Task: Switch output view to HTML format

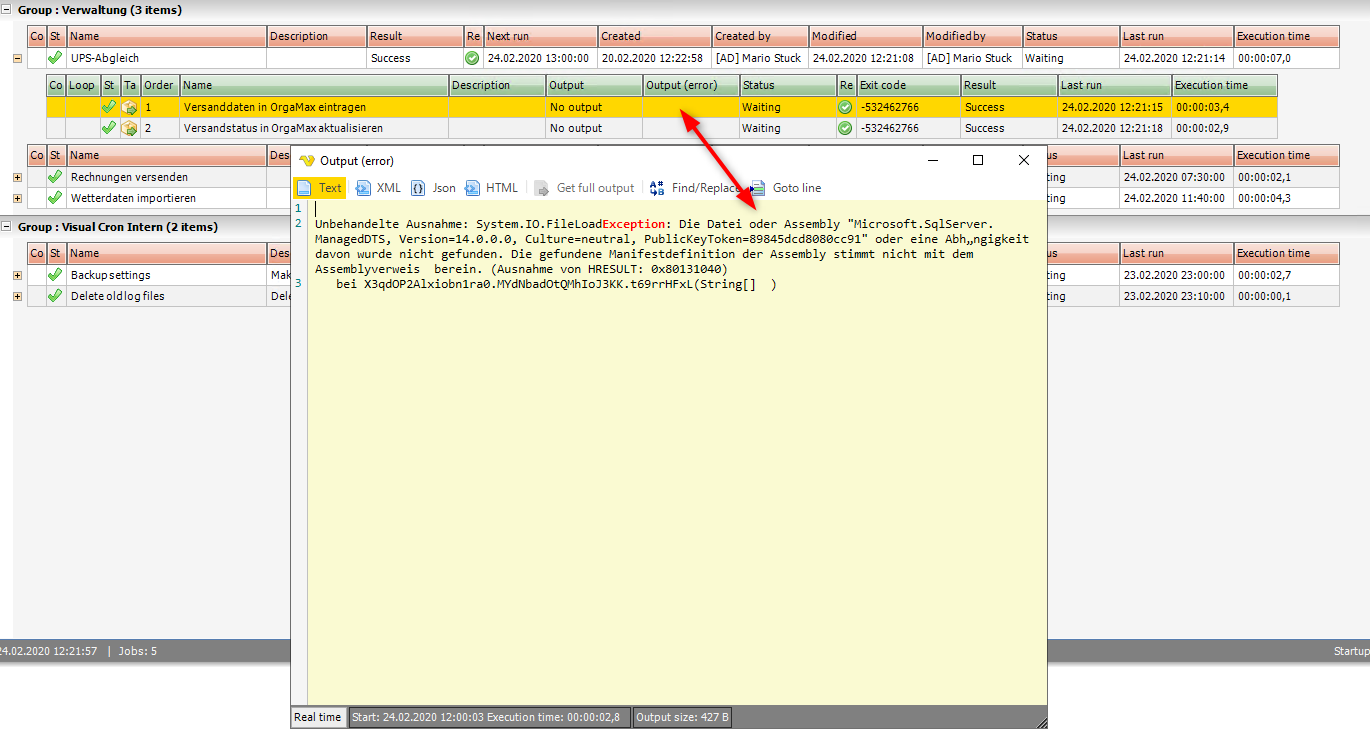Action: point(491,188)
